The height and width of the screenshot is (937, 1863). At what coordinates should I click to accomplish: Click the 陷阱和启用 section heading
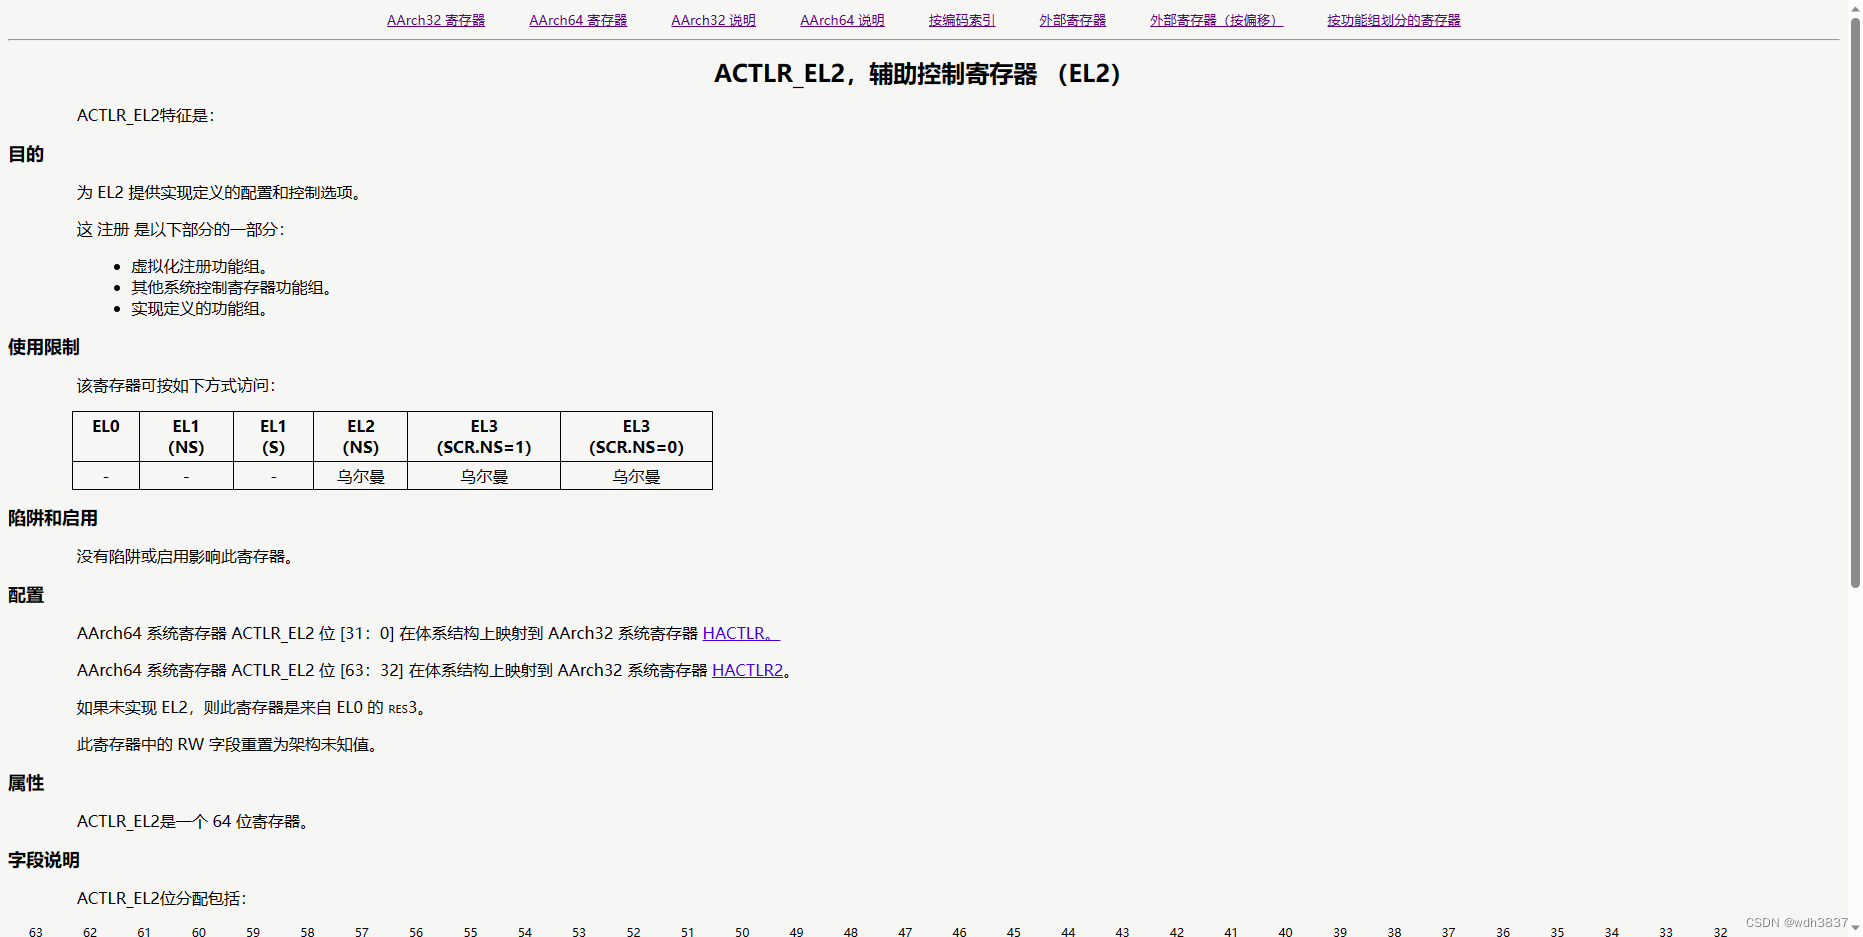(53, 518)
